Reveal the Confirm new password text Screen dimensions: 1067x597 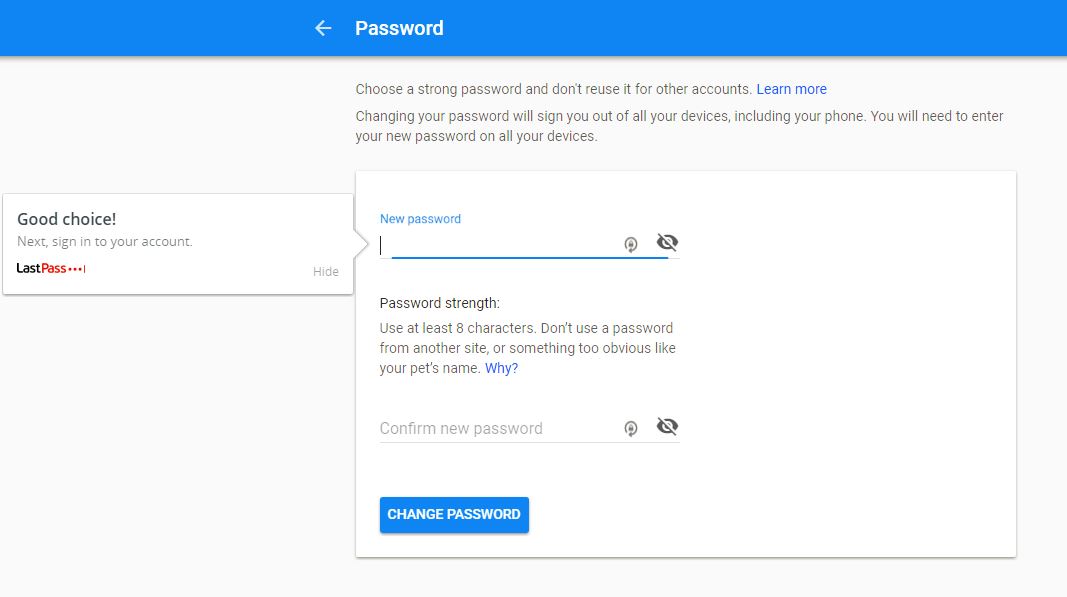(x=667, y=425)
